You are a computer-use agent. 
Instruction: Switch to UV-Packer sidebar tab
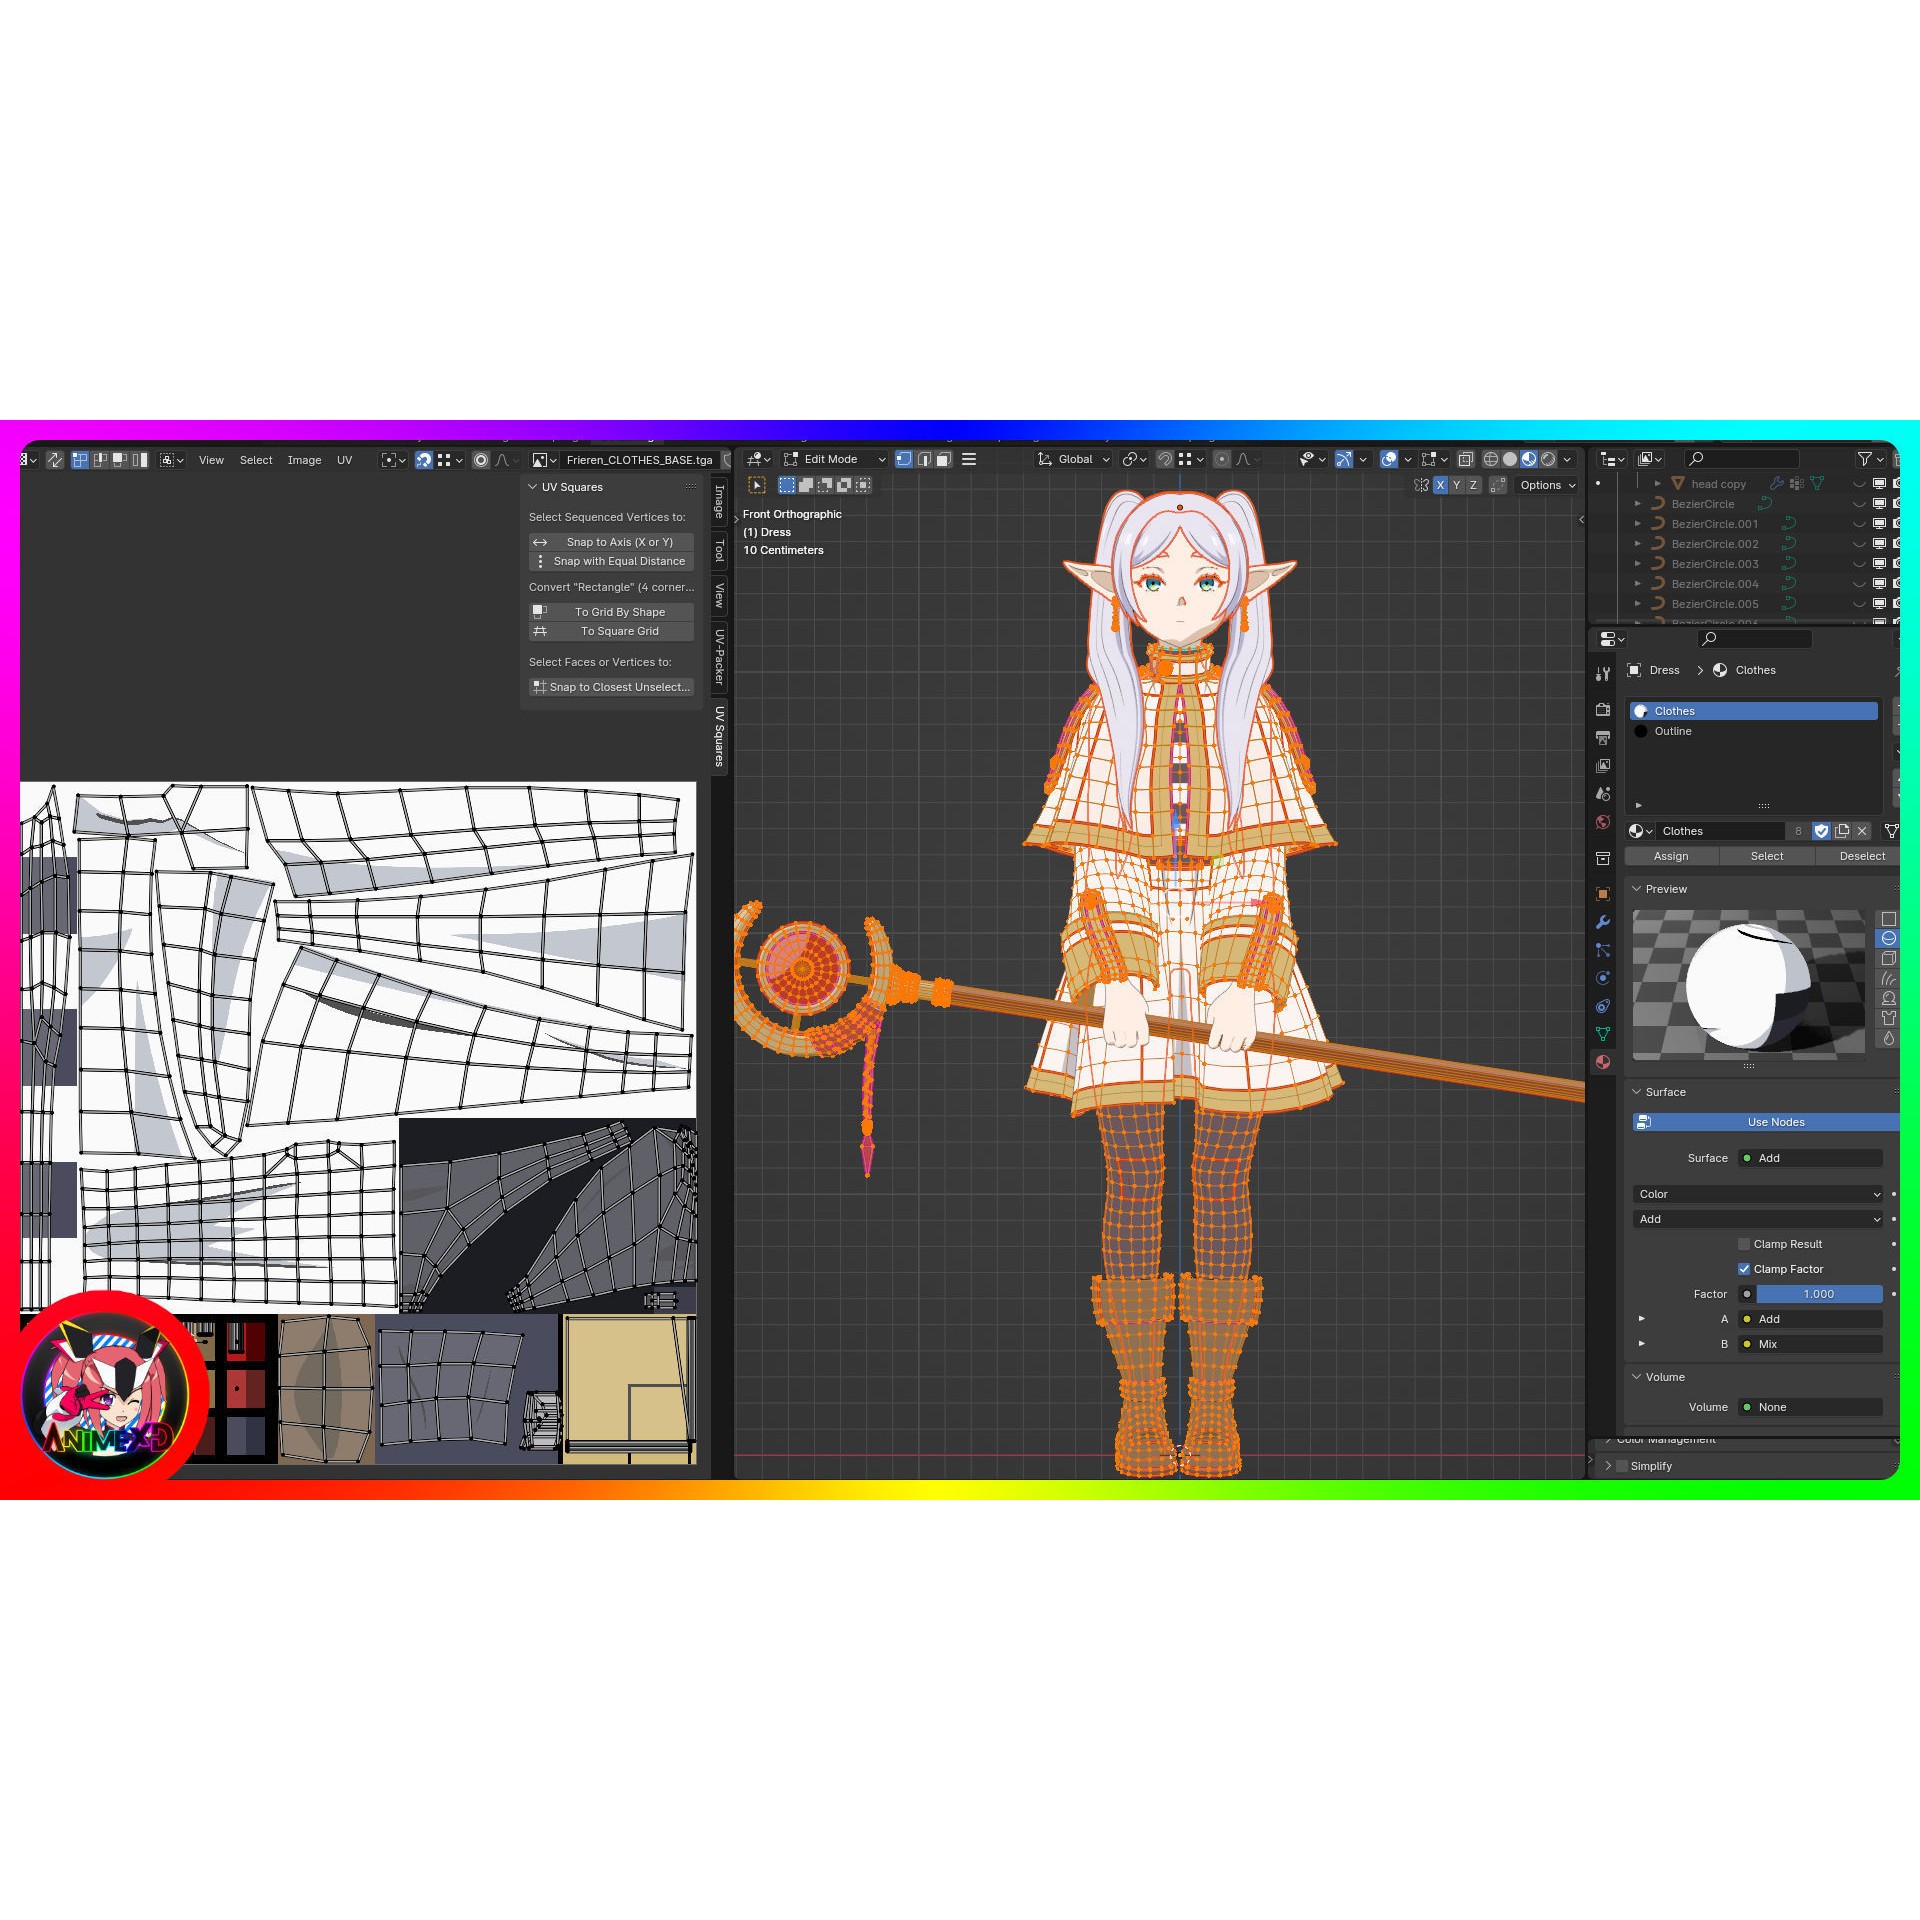coord(719,657)
